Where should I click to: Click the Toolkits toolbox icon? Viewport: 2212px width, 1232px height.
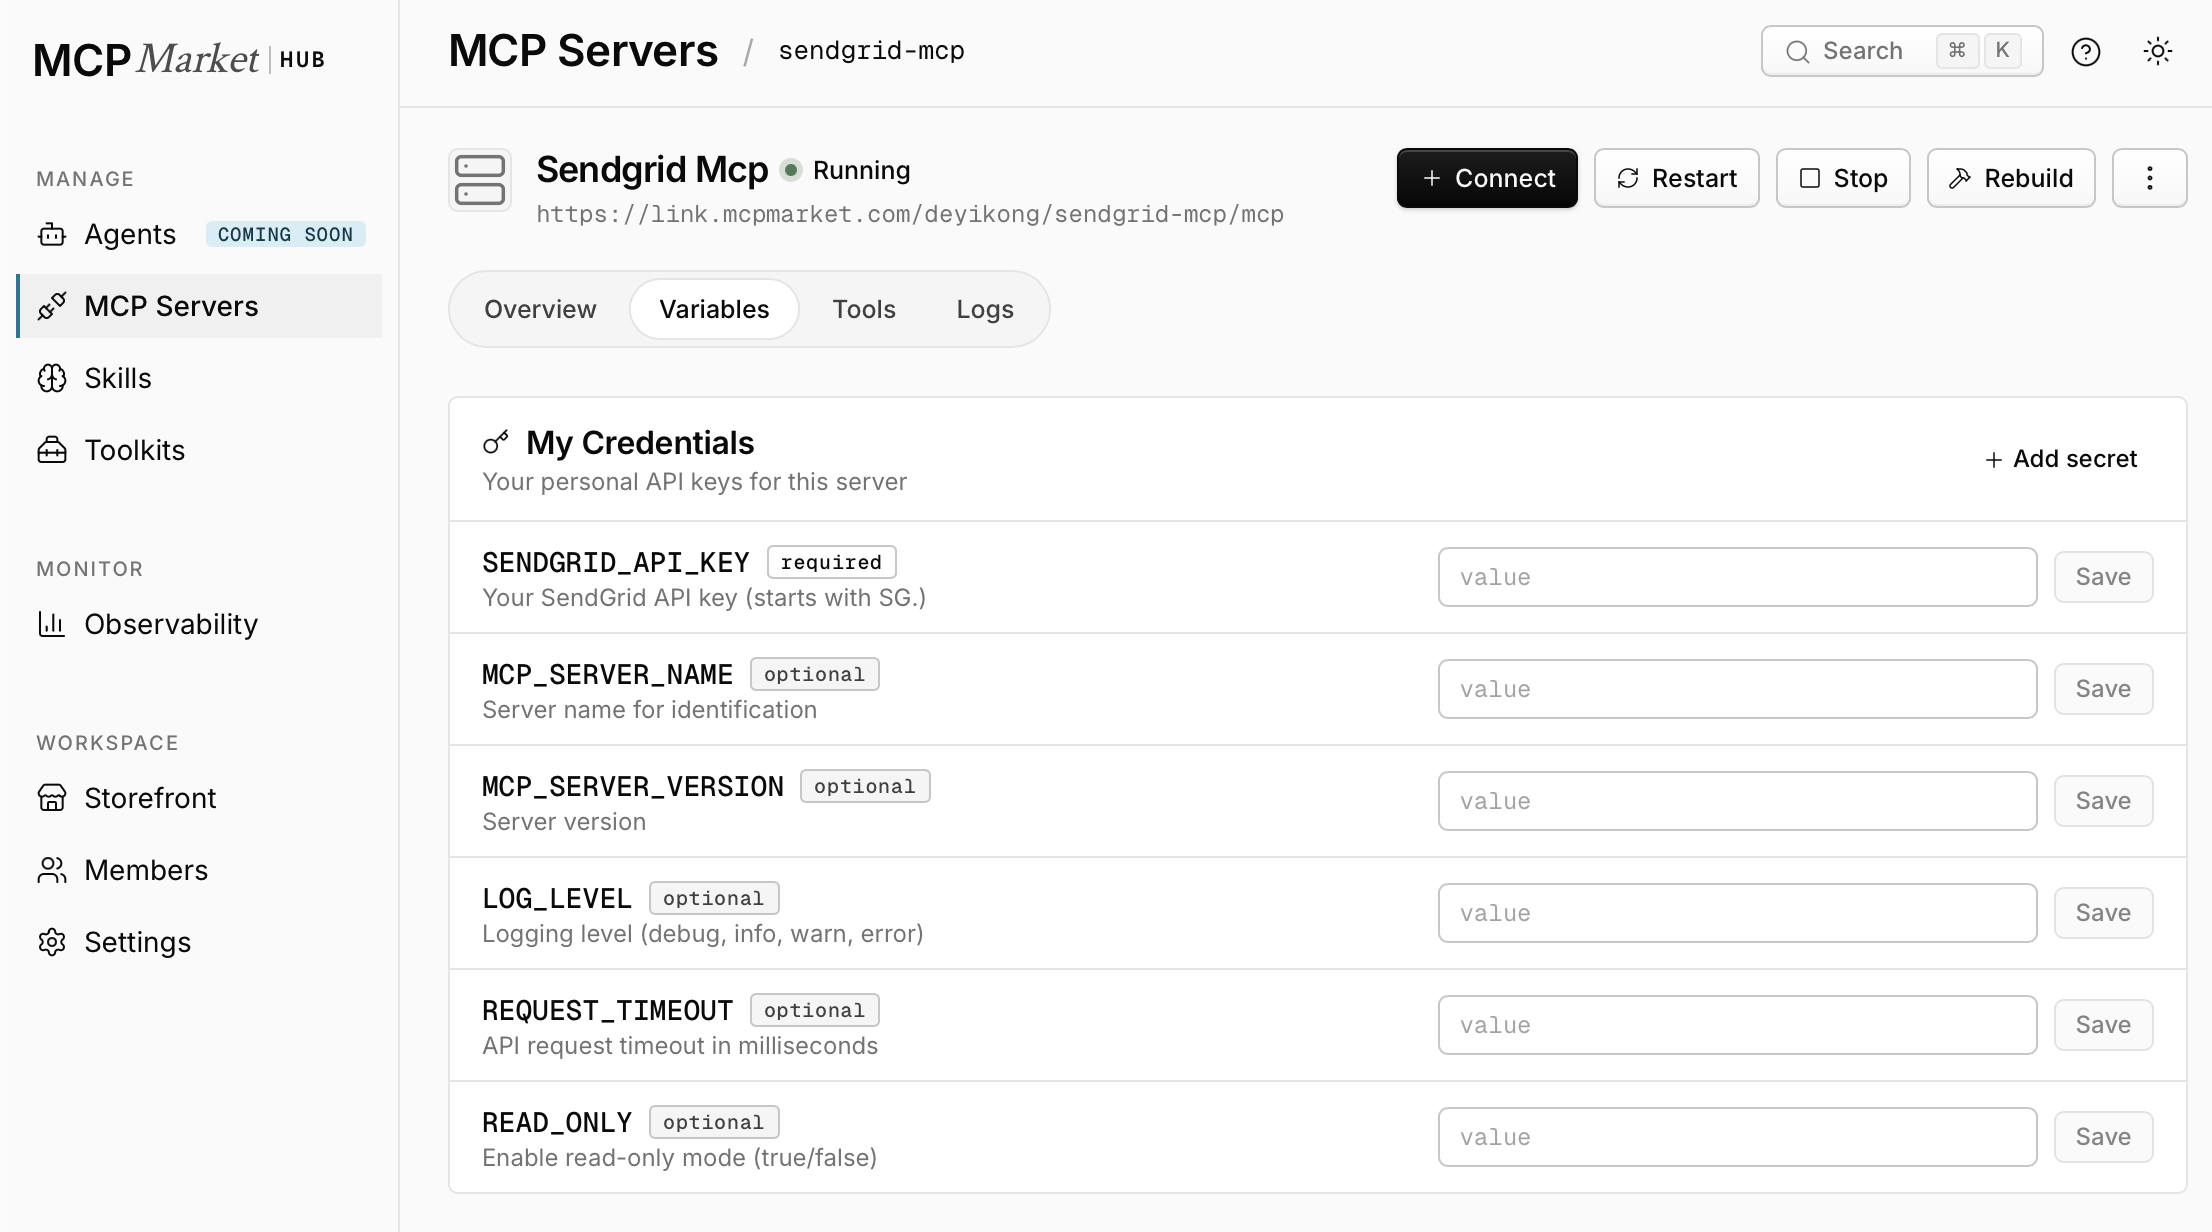coord(52,450)
